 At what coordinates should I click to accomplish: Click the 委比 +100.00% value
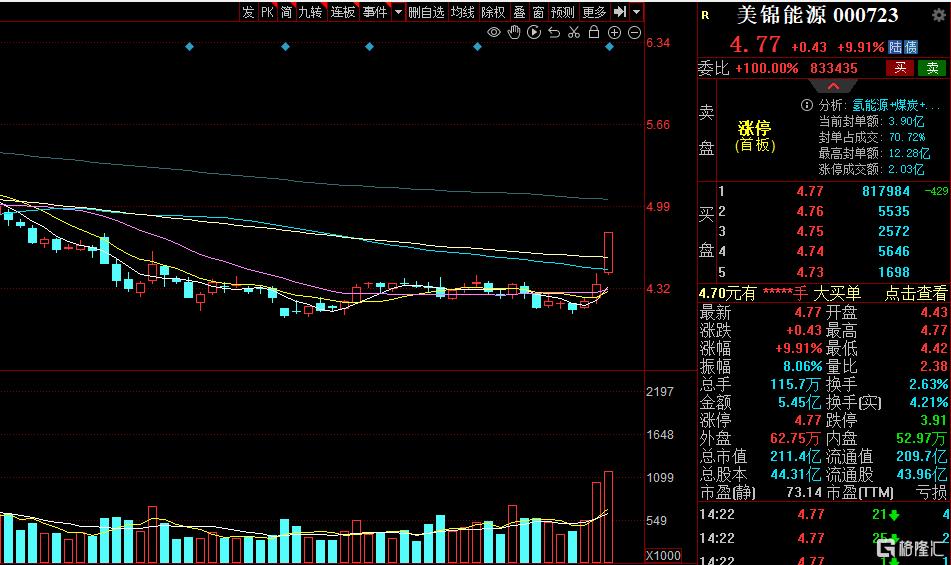pos(766,68)
